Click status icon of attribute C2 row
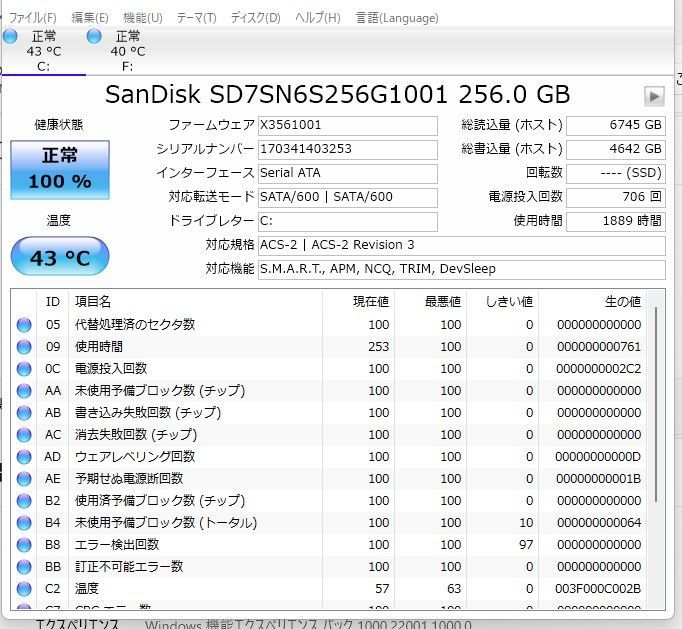 tap(24, 589)
